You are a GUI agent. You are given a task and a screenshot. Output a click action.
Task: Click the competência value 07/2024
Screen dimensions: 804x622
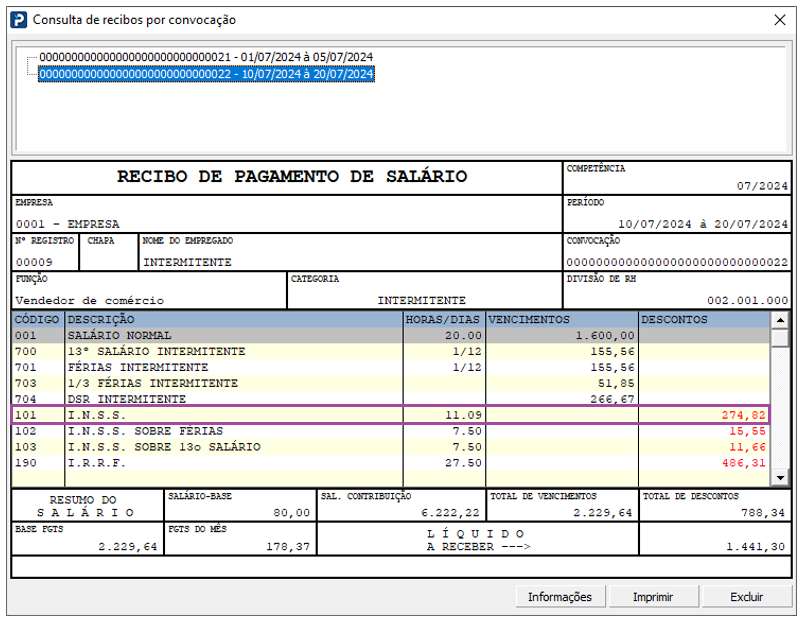762,186
